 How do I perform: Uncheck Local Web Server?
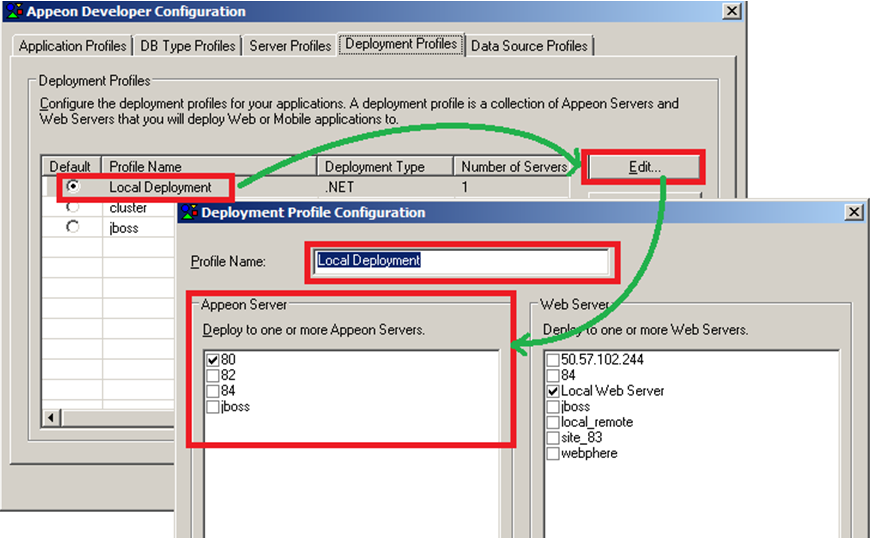pyautogui.click(x=553, y=391)
